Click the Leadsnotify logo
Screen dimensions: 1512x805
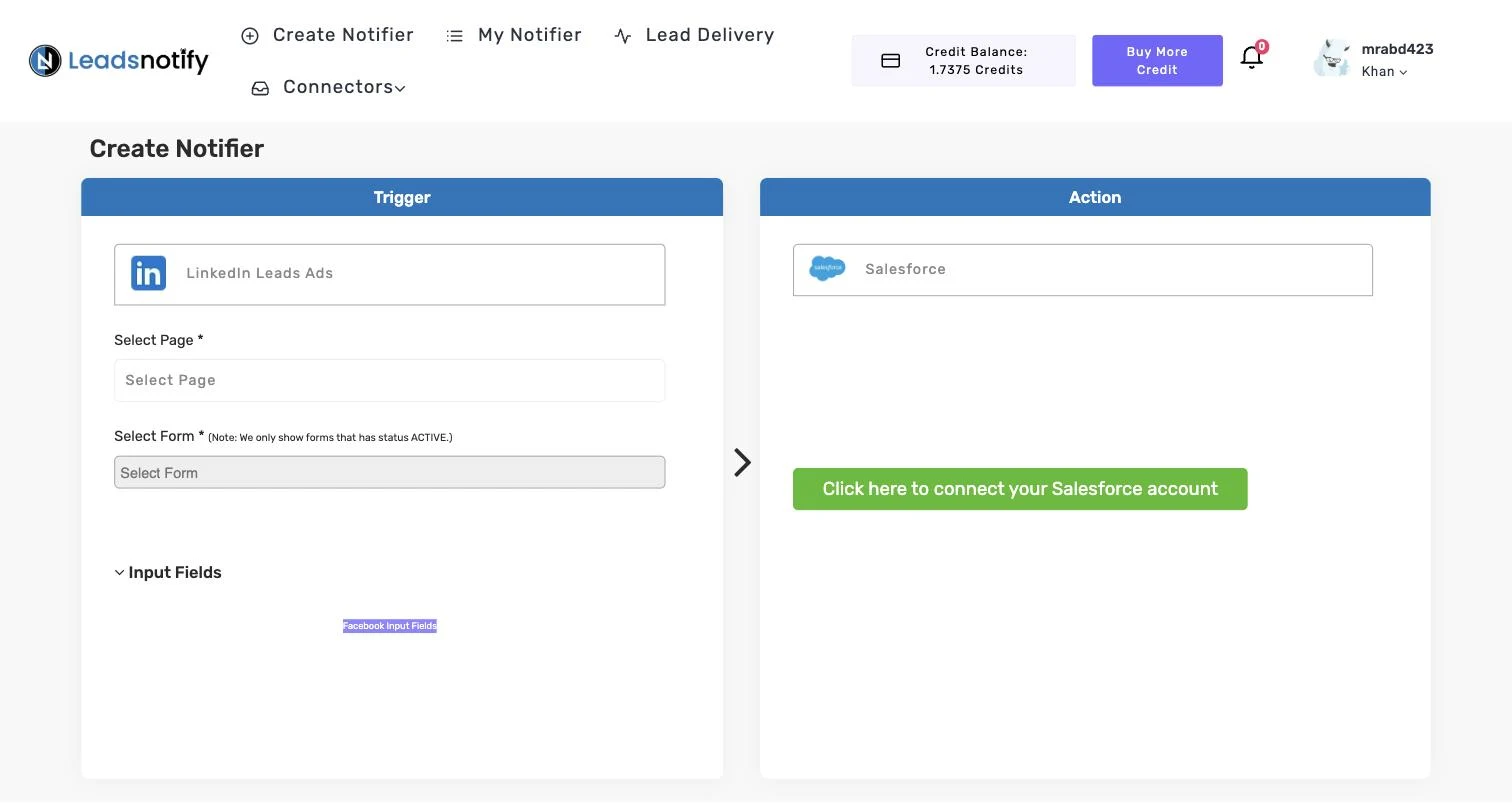(119, 61)
